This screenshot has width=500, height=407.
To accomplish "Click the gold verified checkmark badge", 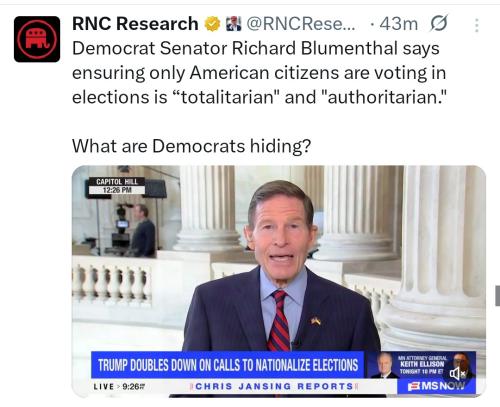I will [212, 24].
